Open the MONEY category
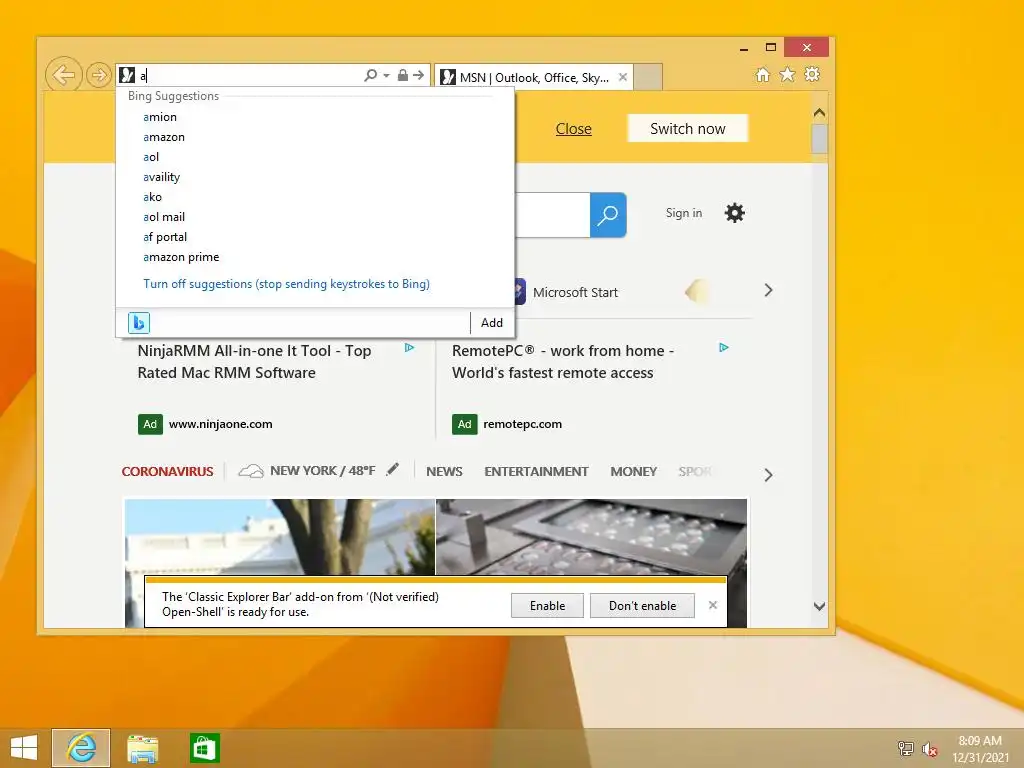The image size is (1024, 768). pos(633,472)
